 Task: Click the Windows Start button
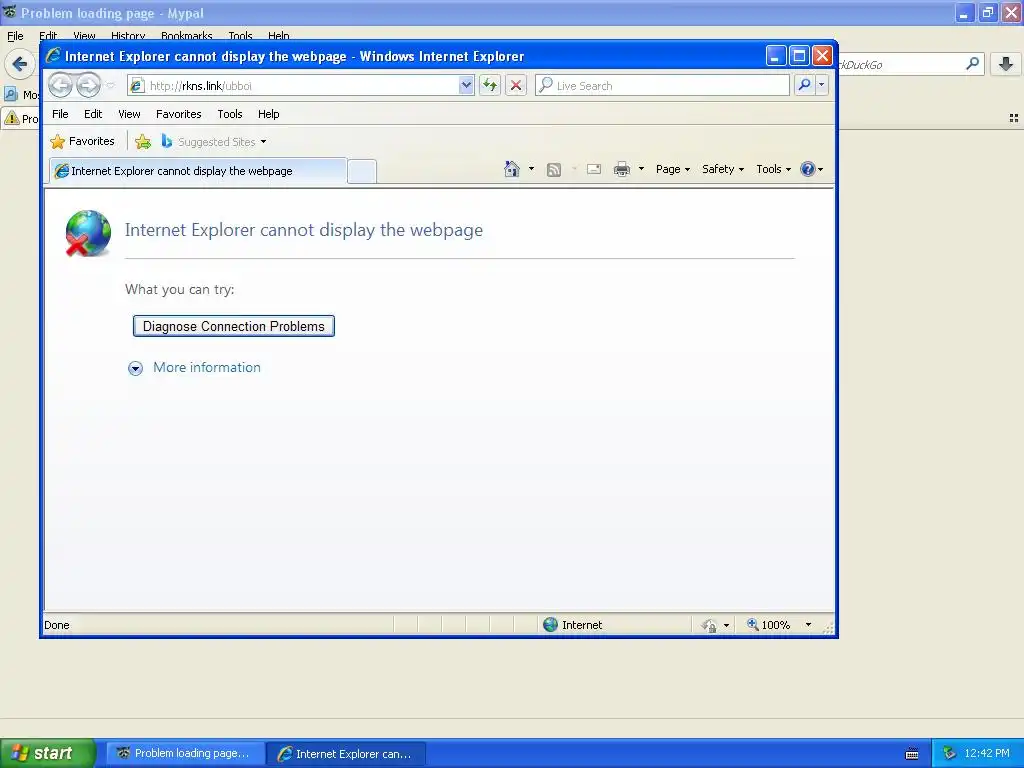[x=48, y=753]
